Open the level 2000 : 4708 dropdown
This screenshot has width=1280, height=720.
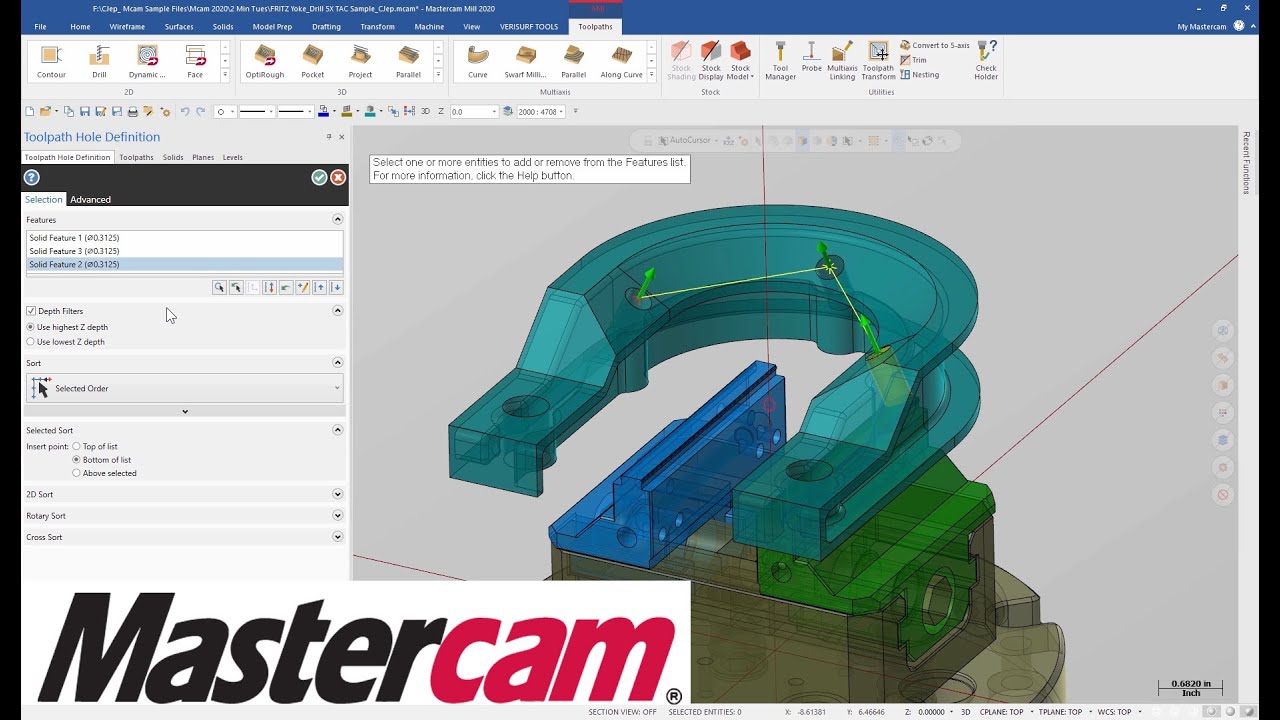point(562,112)
